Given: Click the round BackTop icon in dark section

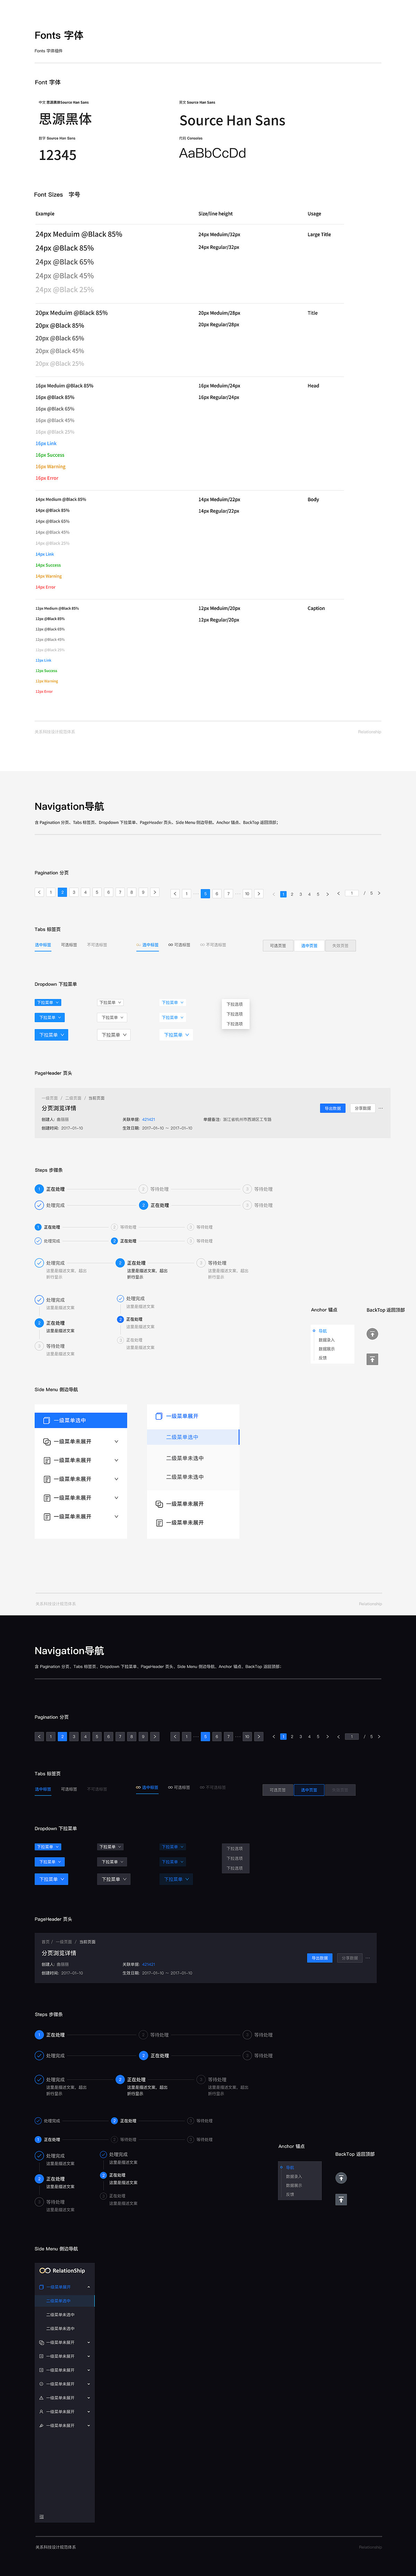Looking at the screenshot, I should (341, 2178).
